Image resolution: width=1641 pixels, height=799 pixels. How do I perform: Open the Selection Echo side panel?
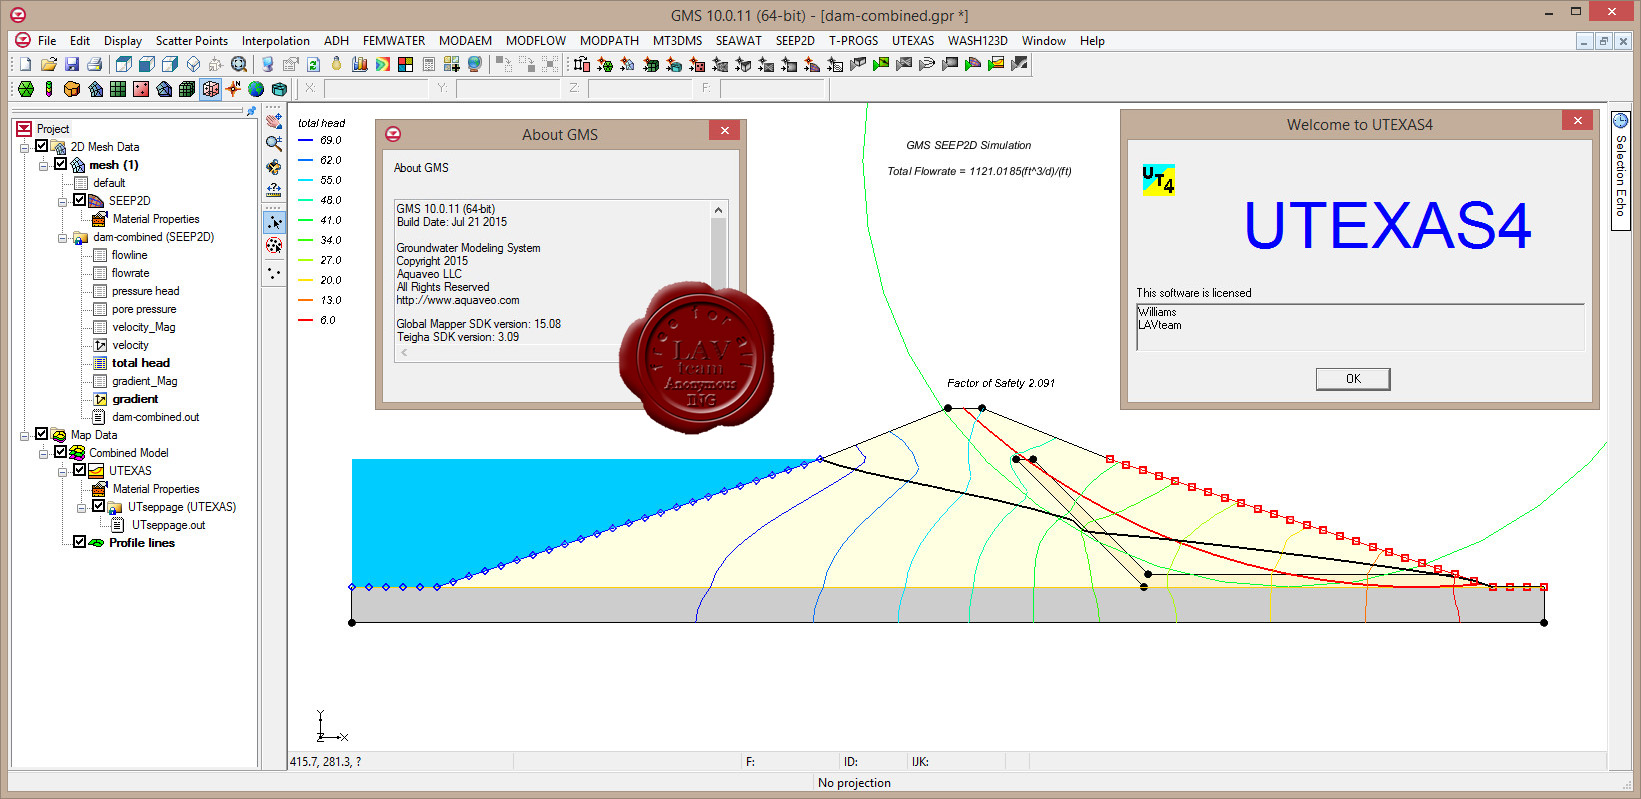point(1621,170)
